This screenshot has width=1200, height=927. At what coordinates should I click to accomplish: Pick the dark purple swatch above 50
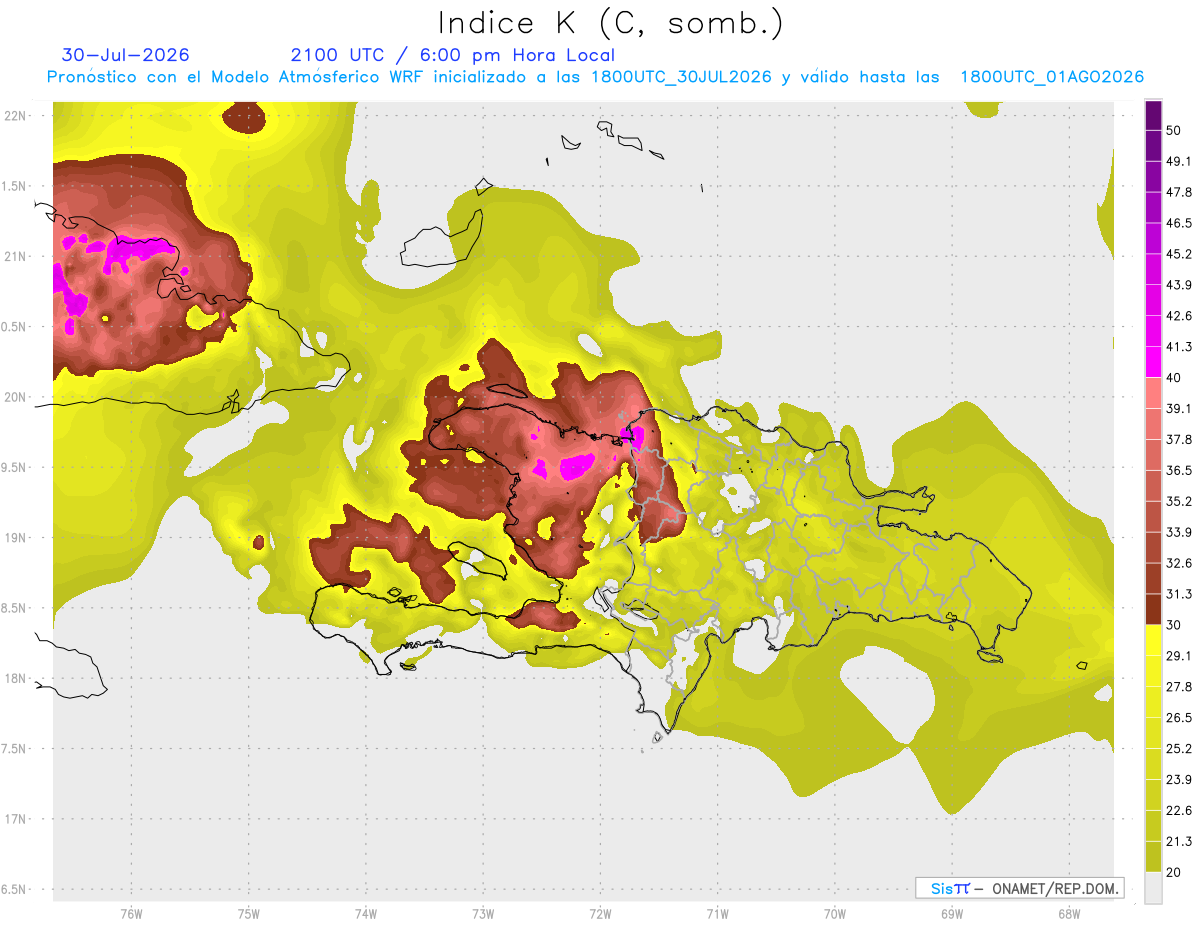coord(1153,115)
